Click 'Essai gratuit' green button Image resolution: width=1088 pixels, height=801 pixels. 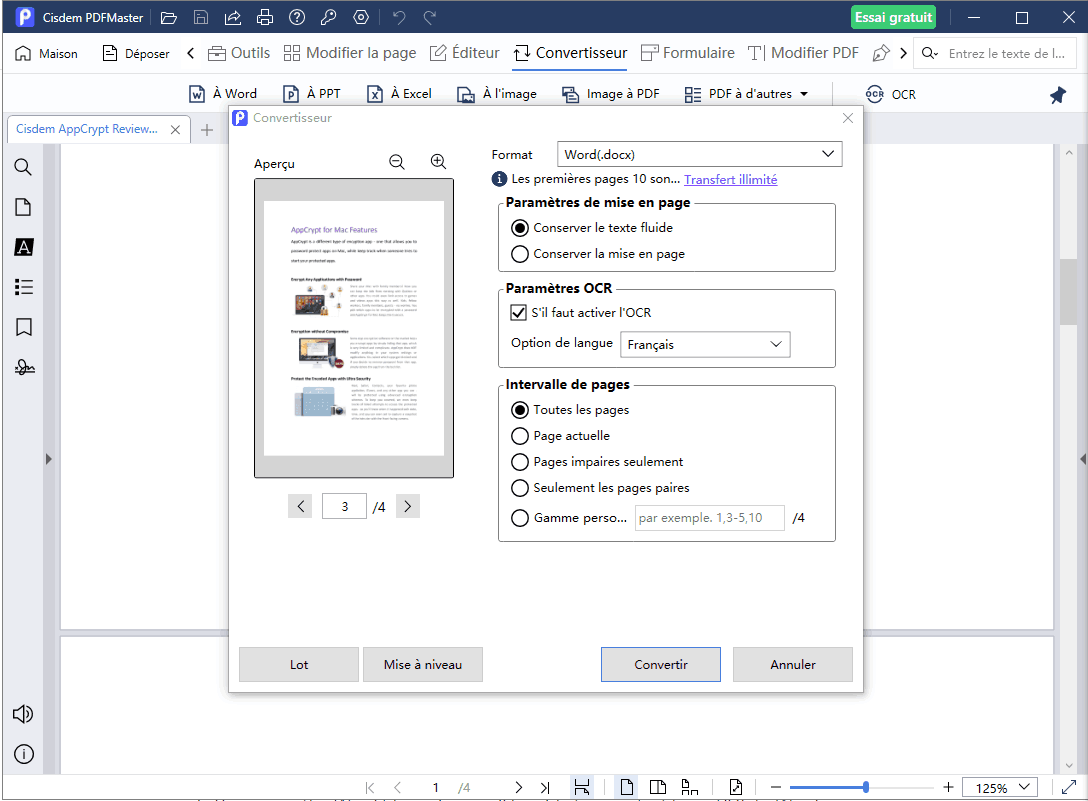(893, 18)
